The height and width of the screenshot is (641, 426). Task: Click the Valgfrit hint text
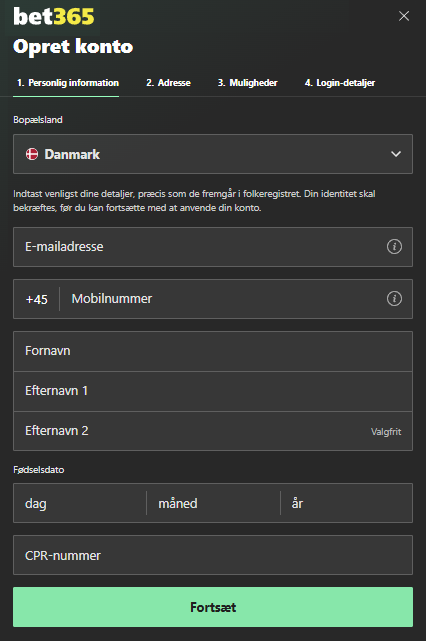point(386,432)
